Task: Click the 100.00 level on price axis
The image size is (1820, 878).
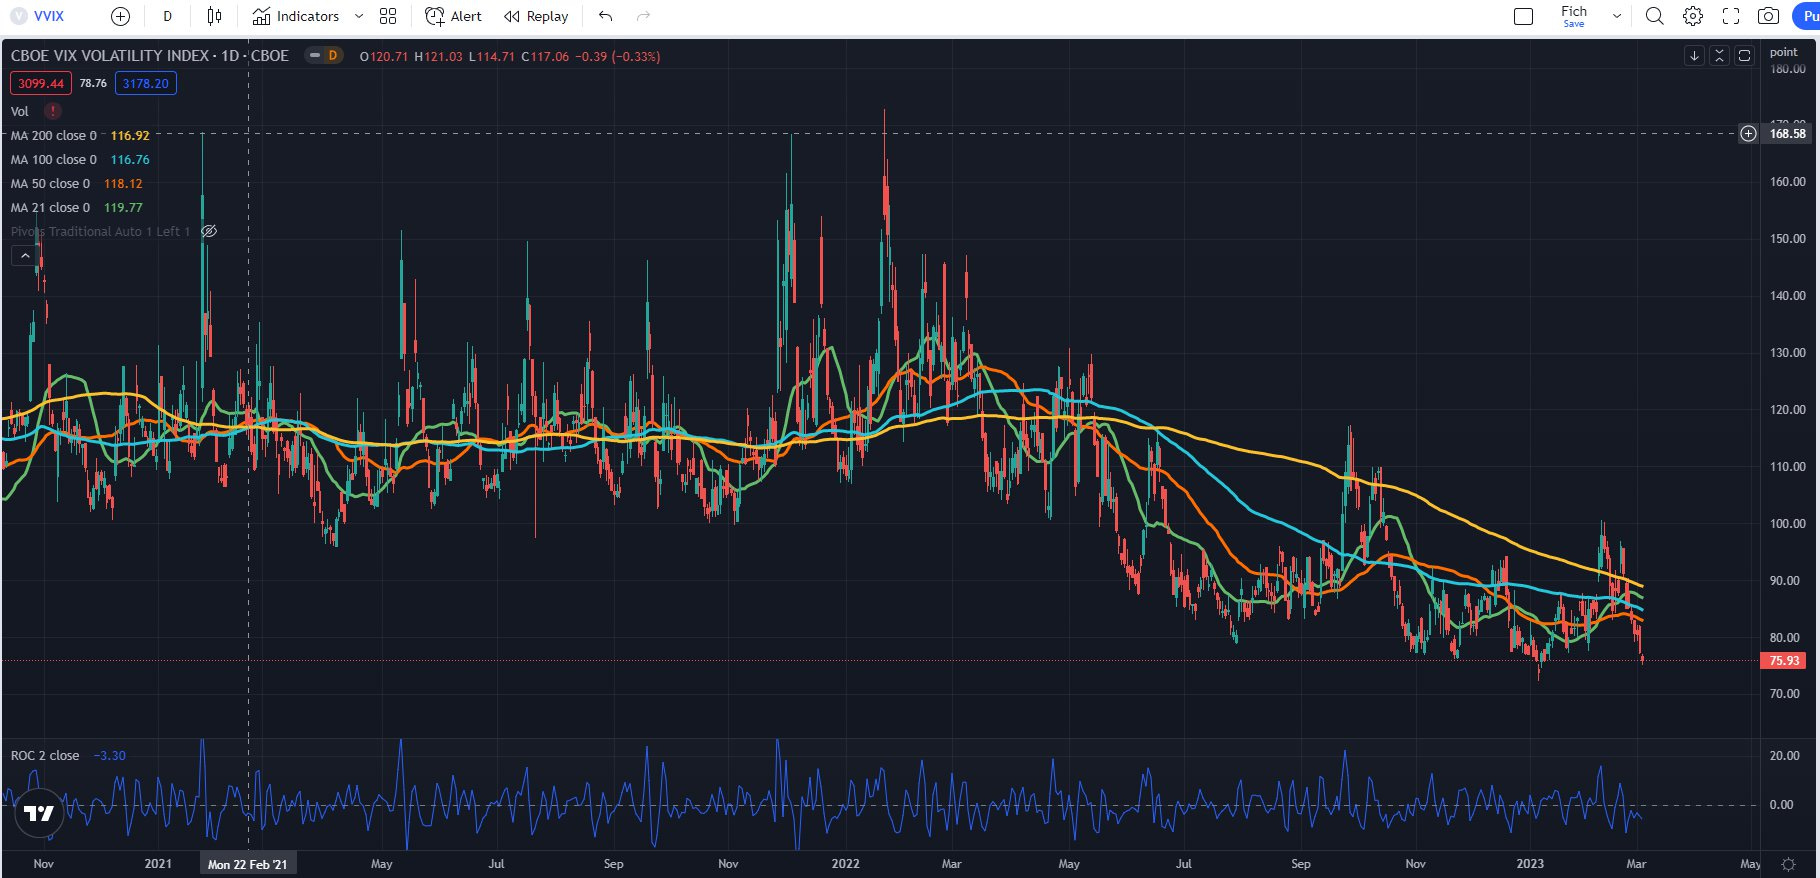Action: click(x=1787, y=524)
